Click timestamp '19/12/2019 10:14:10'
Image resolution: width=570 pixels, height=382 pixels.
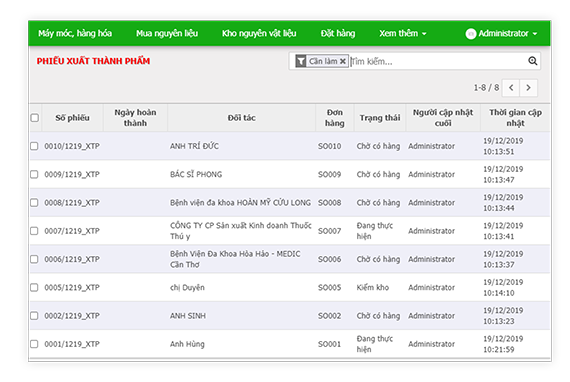503,287
